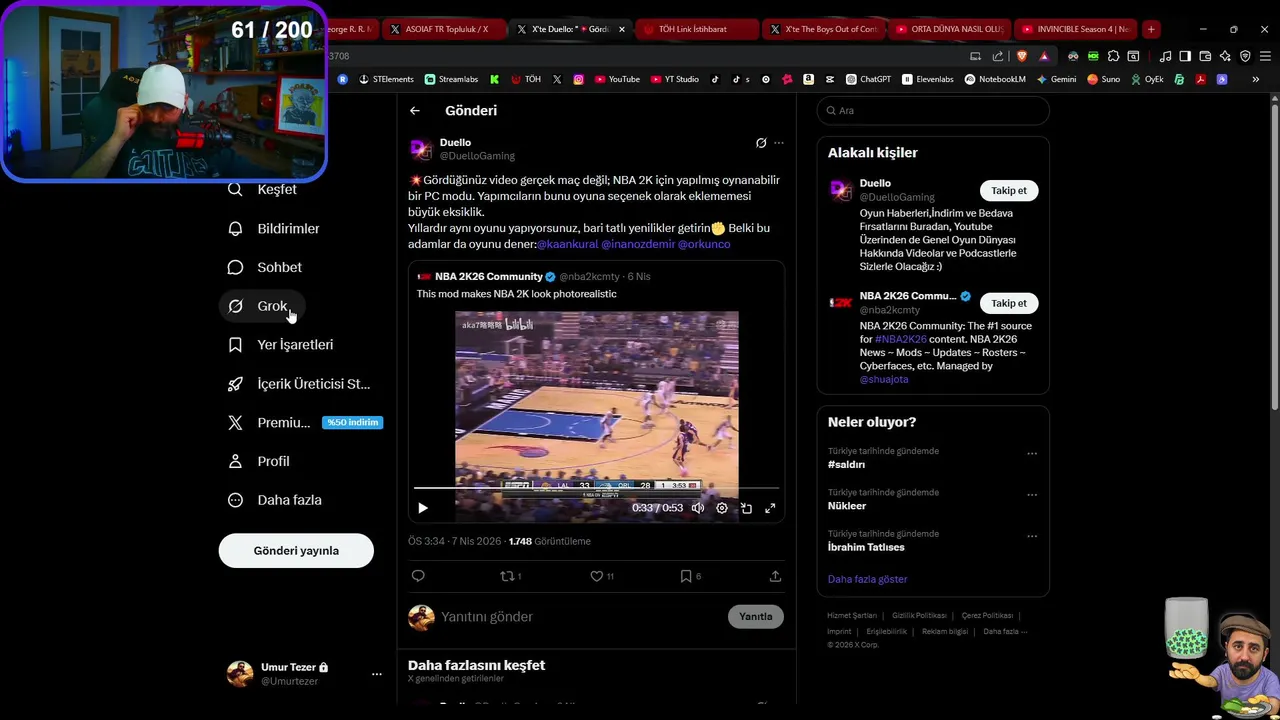Open three-dot menu beside İbrahim Tatlıses trend
The image size is (1280, 720).
pos(1032,537)
